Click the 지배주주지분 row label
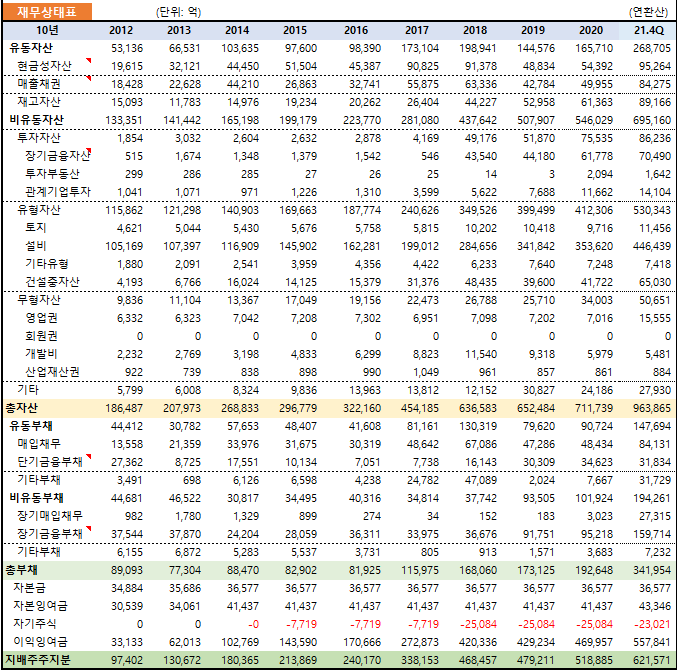The height and width of the screenshot is (670, 677). [38, 660]
